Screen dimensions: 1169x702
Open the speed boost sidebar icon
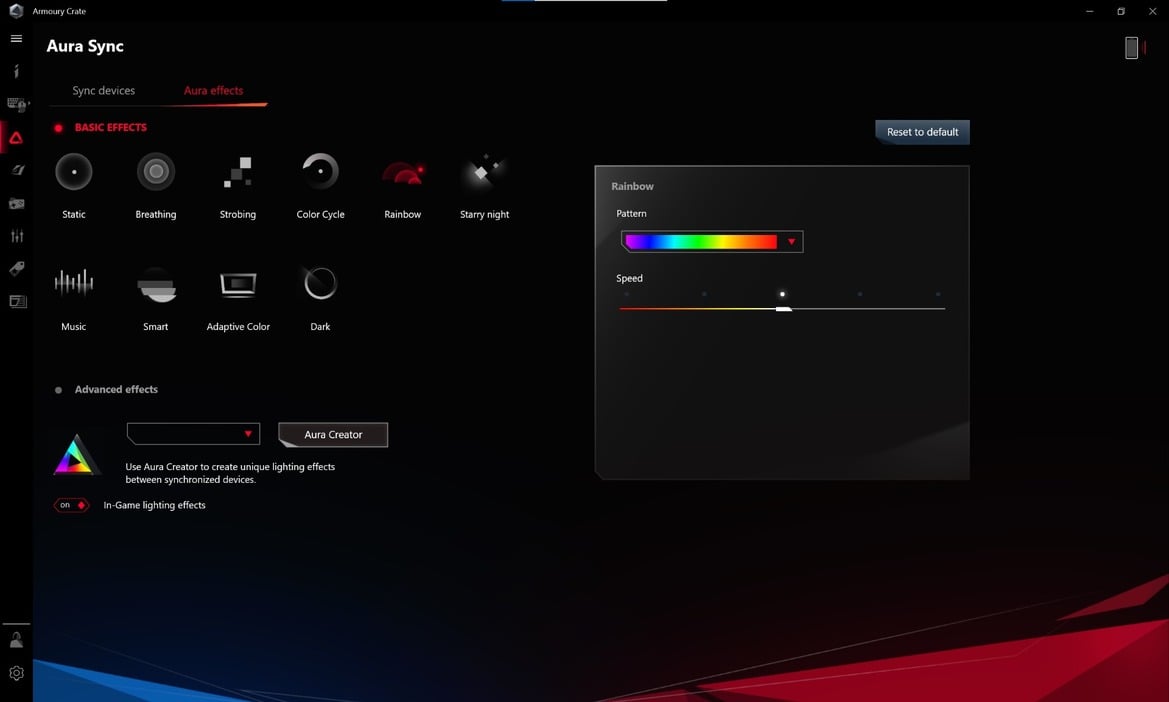[x=18, y=170]
